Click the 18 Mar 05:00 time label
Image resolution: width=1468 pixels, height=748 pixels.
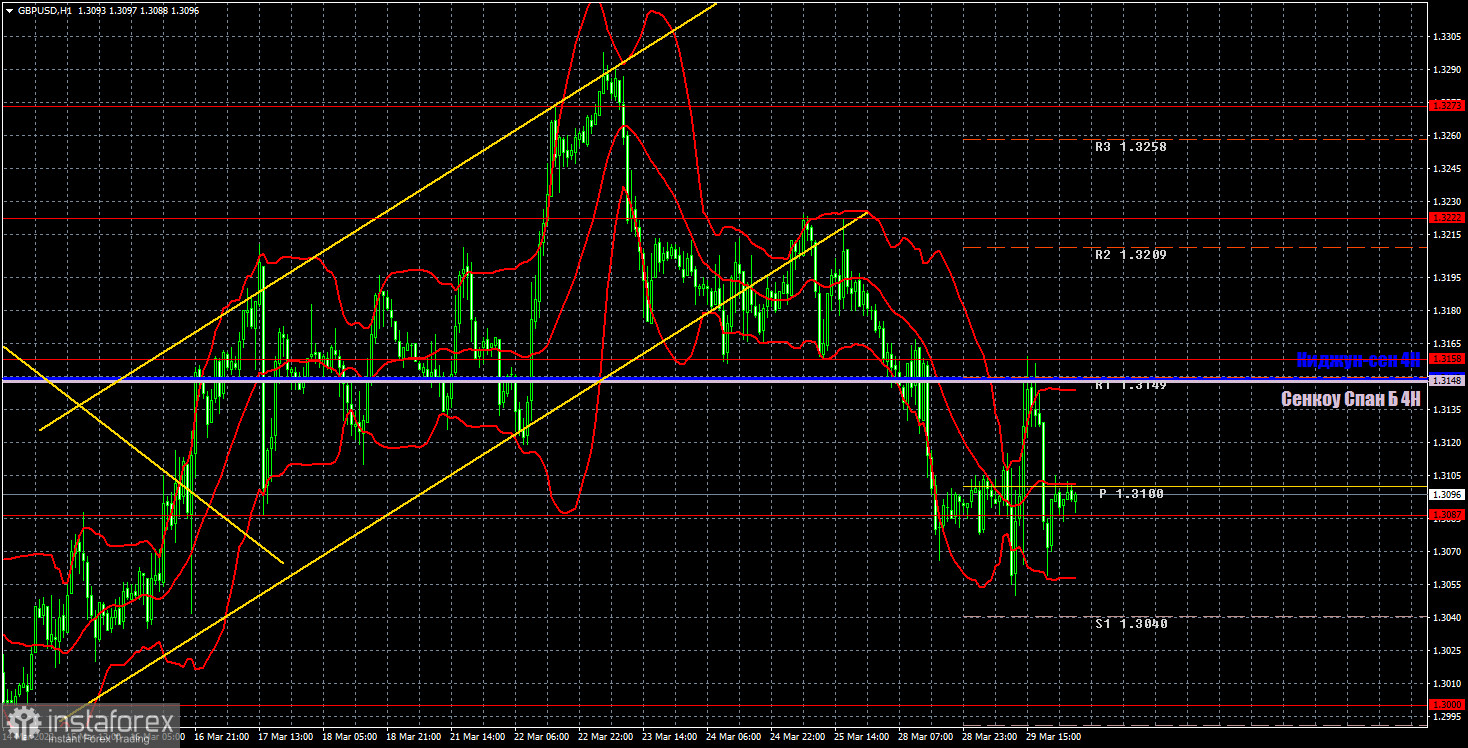tap(351, 737)
